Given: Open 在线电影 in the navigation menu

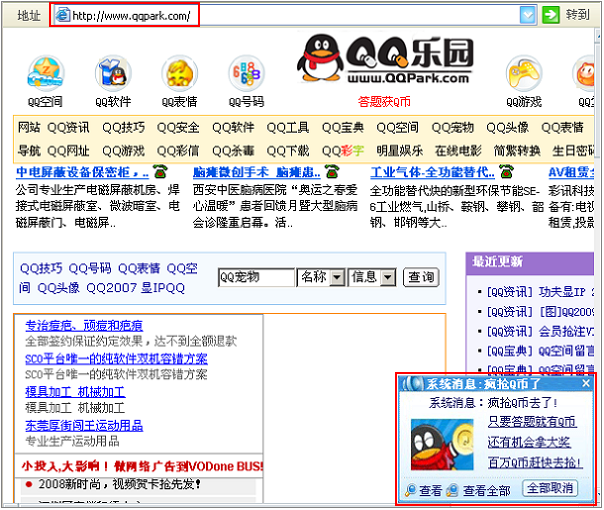Looking at the screenshot, I should (x=458, y=151).
